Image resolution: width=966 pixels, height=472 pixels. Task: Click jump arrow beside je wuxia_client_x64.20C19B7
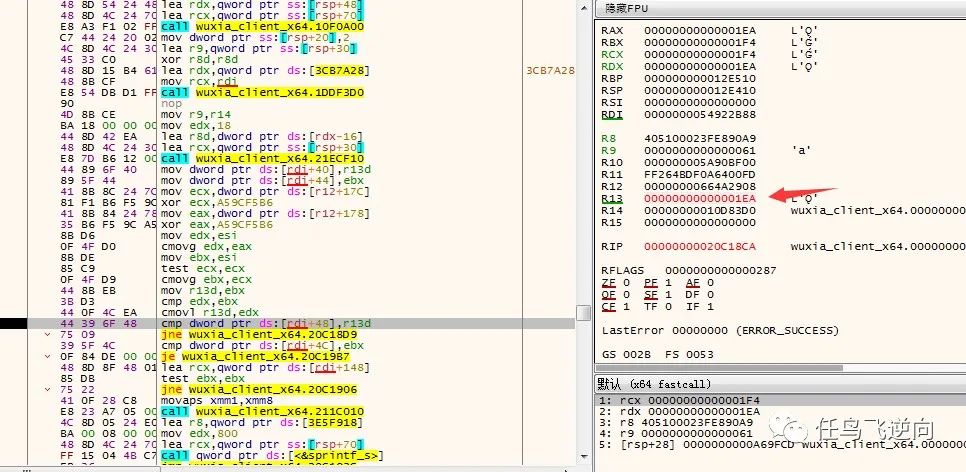(x=48, y=356)
